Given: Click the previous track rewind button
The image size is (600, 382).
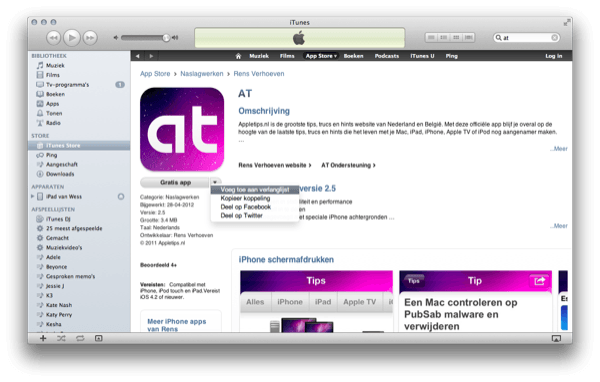Looking at the screenshot, I should (x=53, y=38).
